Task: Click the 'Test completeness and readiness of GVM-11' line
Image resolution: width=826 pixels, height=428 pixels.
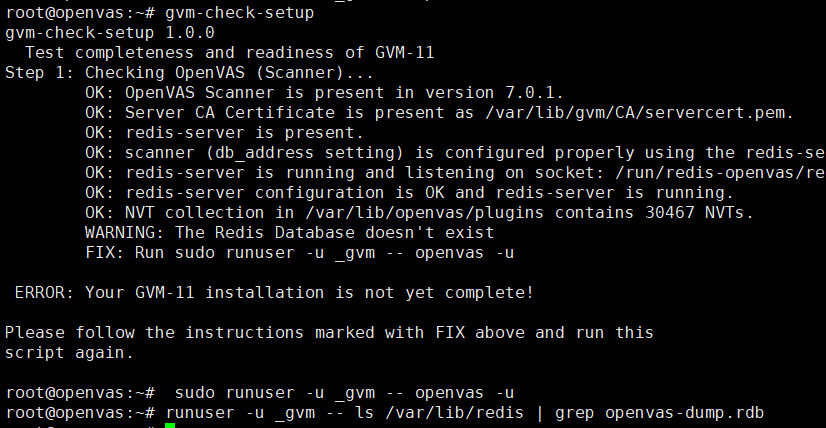Action: click(230, 53)
